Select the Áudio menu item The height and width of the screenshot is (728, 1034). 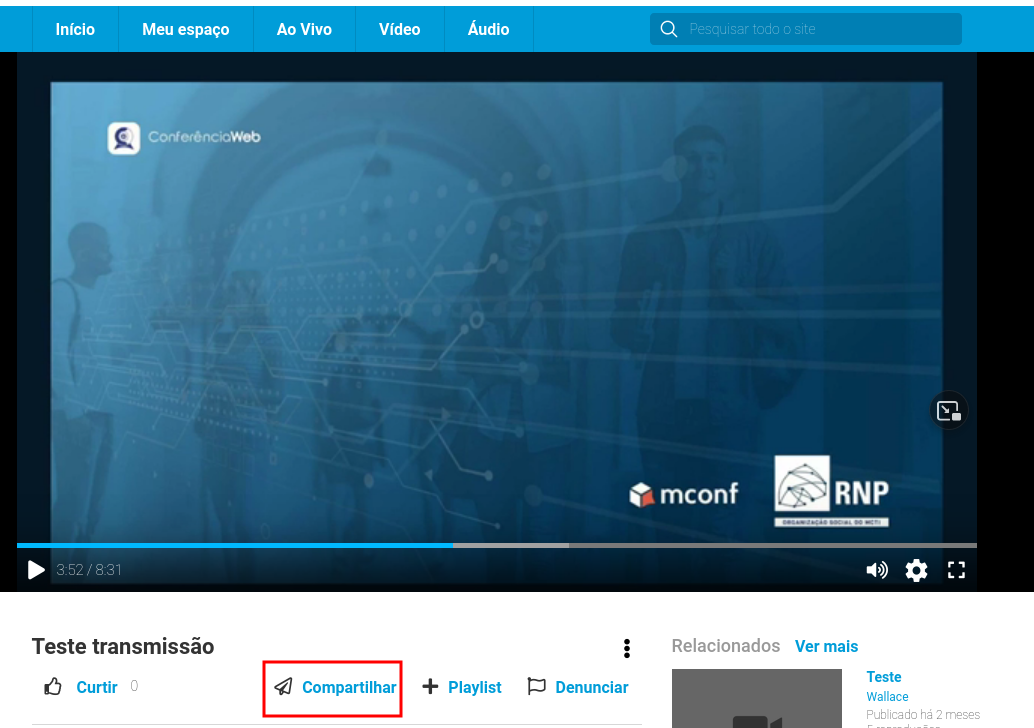click(x=489, y=29)
